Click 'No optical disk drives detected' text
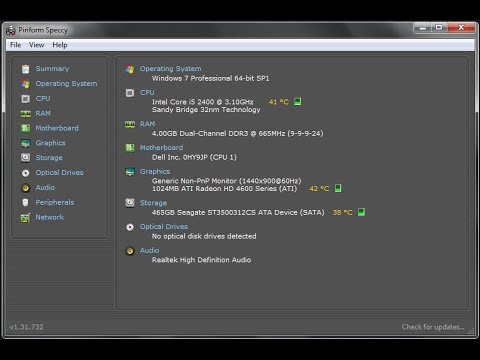Viewport: 480px width, 360px height. pos(204,236)
